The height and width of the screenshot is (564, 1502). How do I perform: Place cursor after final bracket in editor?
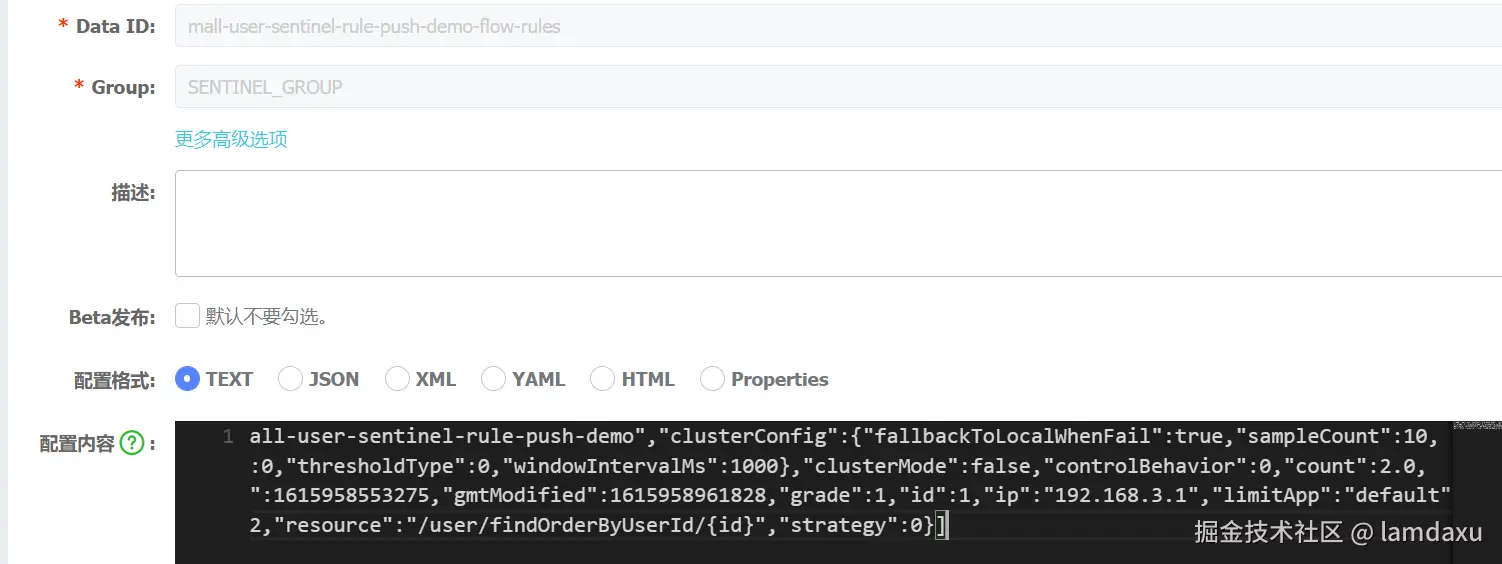click(x=944, y=525)
